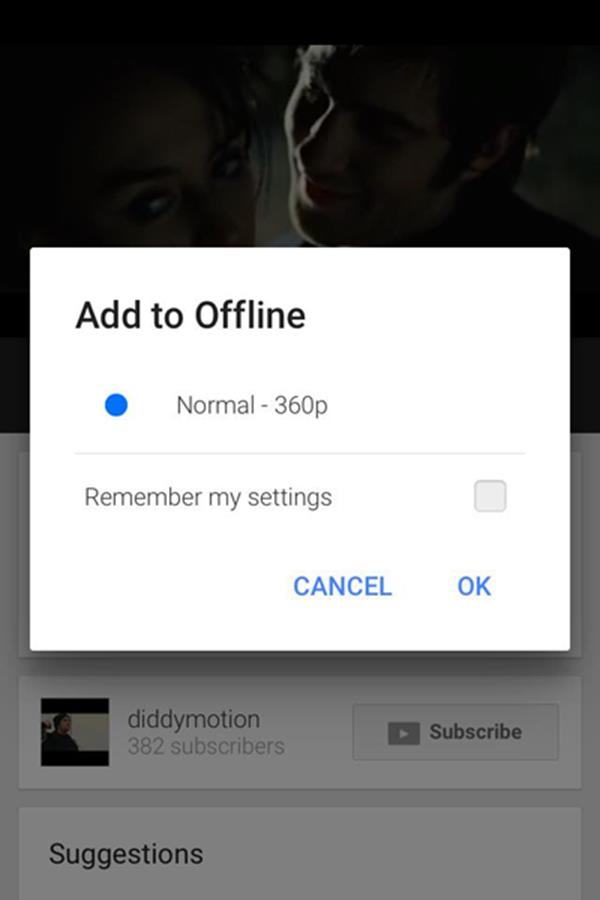
Task: Click the "Remember my settings" label text
Action: [208, 497]
